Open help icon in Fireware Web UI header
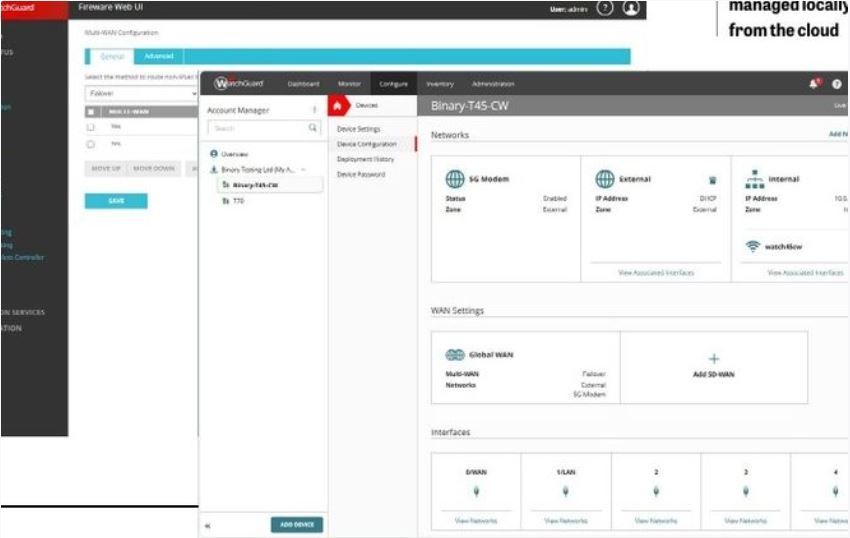 [604, 8]
